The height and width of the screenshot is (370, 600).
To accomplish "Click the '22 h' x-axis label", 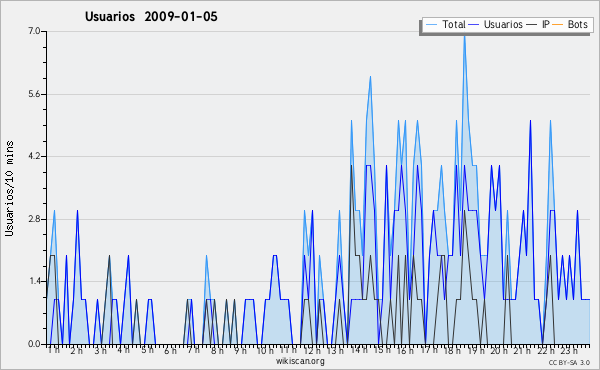I will click(x=546, y=351).
